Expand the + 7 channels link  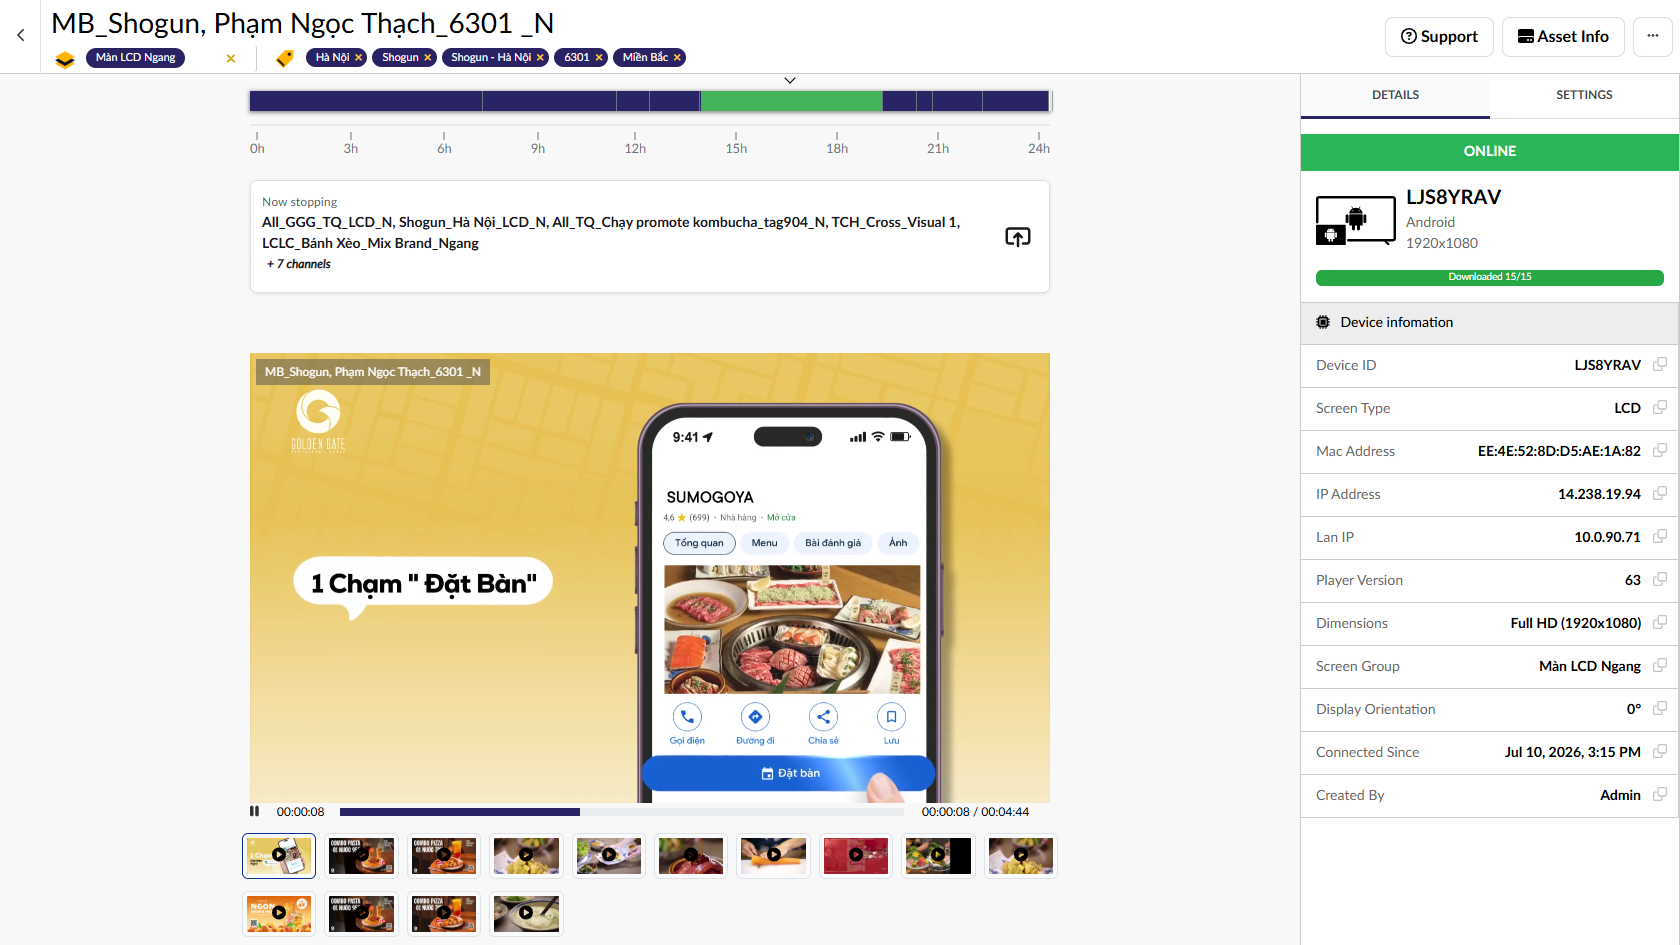click(x=298, y=264)
